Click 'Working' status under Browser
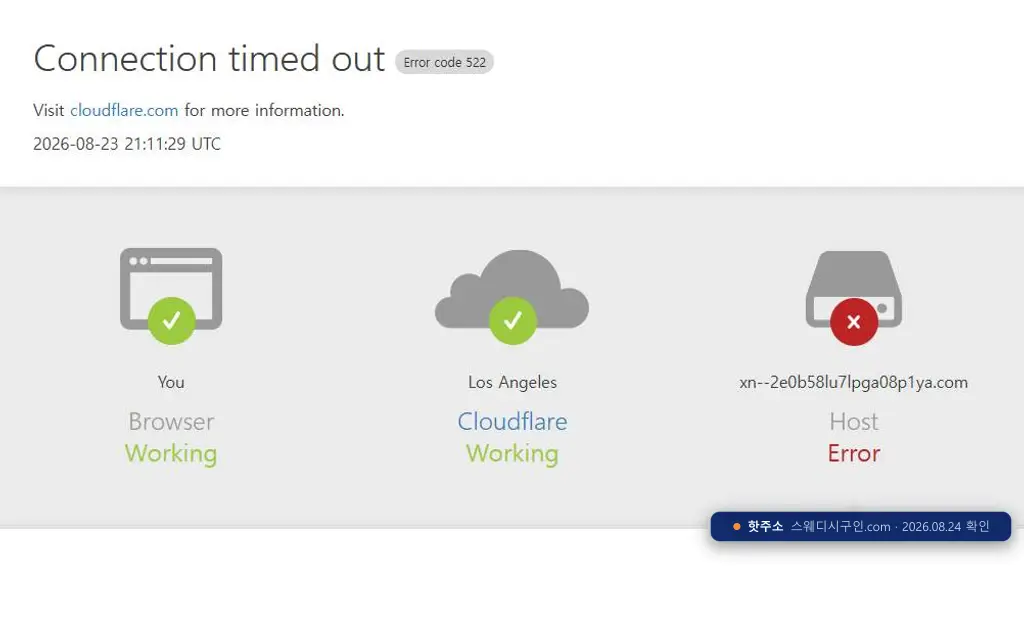This screenshot has width=1024, height=640. tap(171, 453)
